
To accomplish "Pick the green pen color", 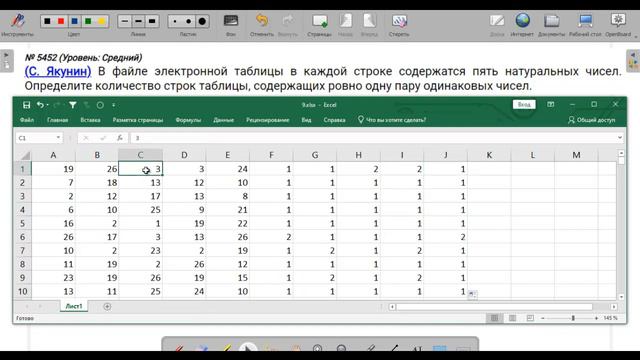I will tap(88, 21).
